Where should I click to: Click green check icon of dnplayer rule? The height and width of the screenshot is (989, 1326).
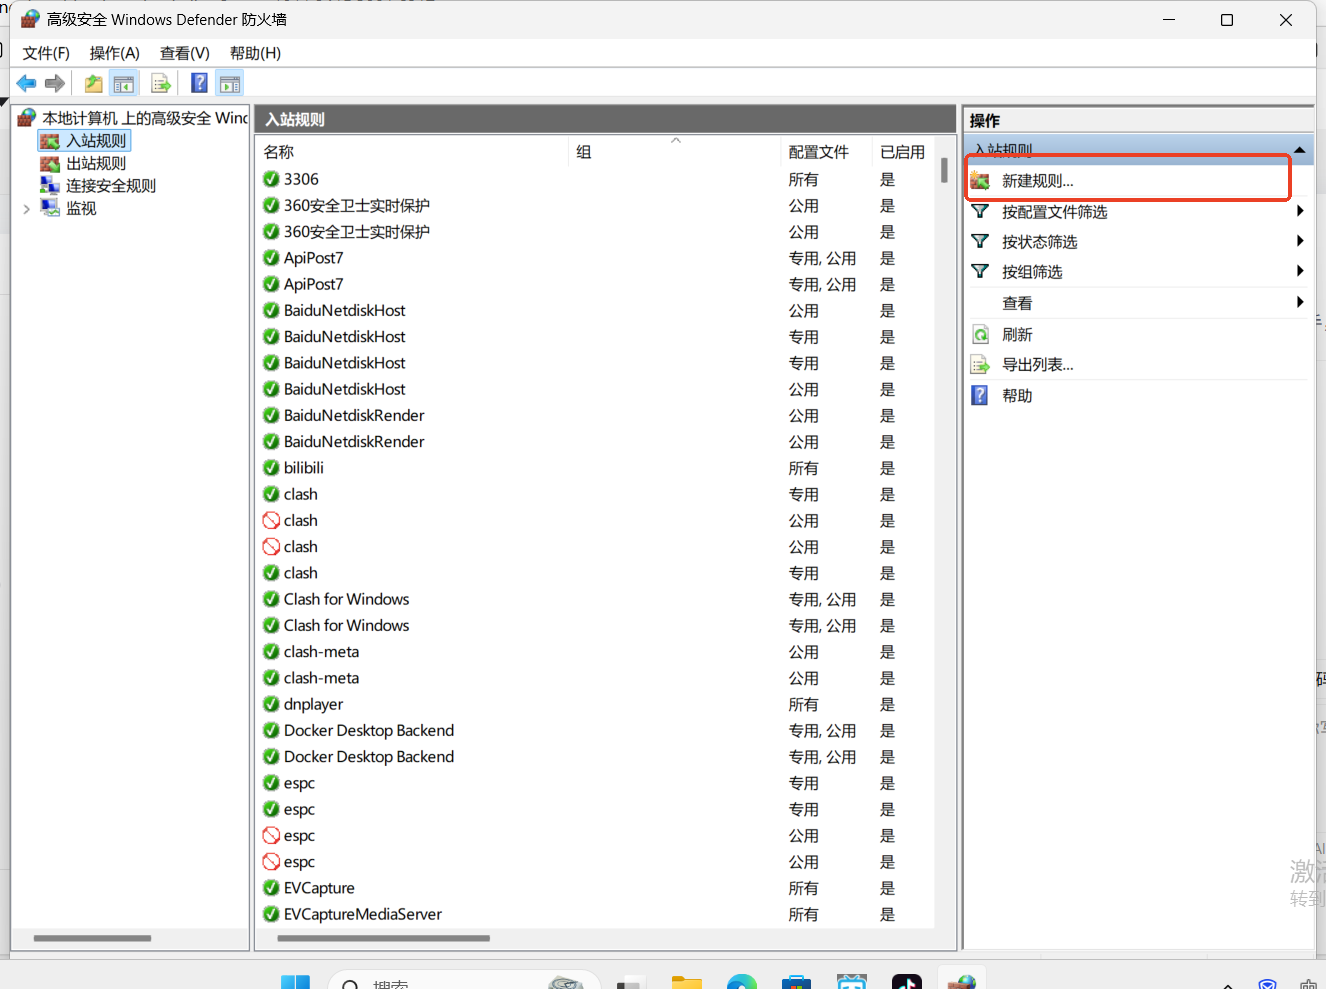(271, 704)
